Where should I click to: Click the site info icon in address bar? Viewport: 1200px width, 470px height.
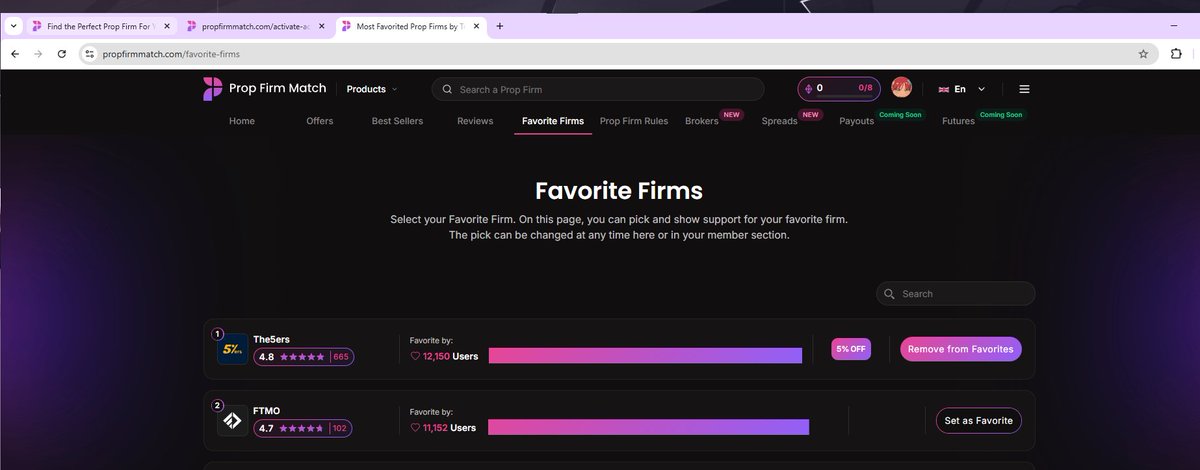point(89,53)
